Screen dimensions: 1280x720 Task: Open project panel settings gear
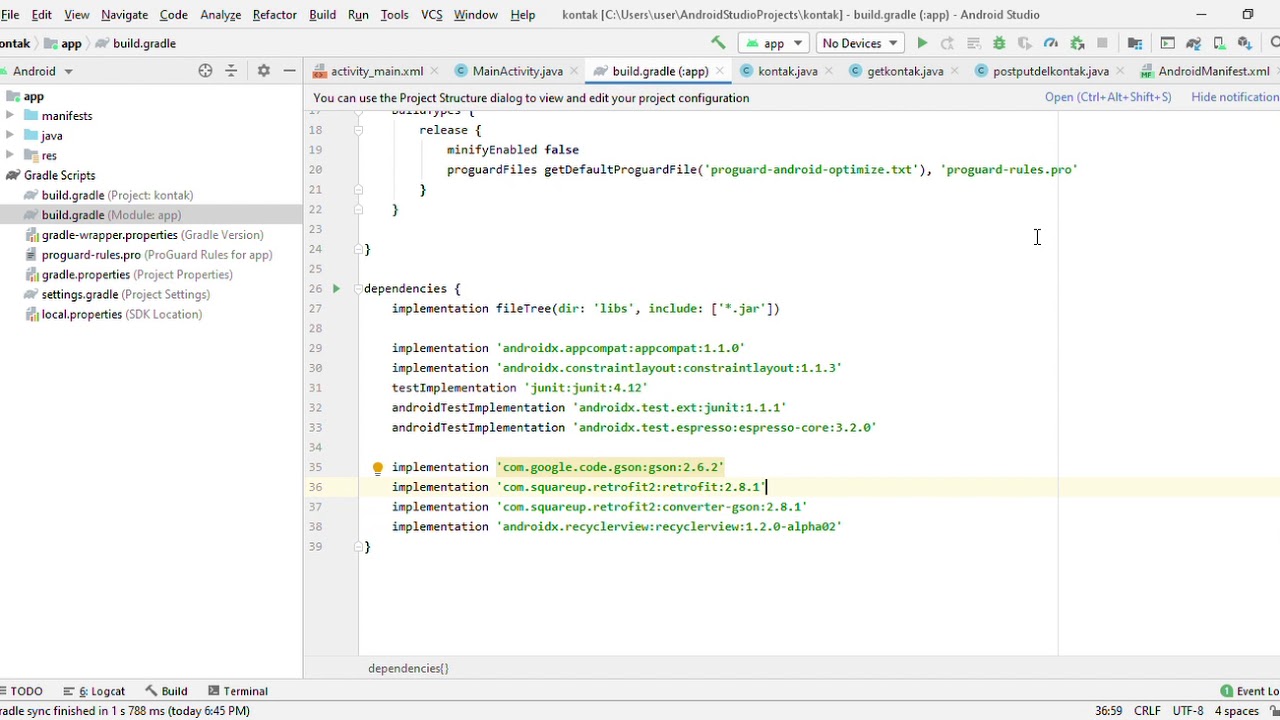[263, 70]
